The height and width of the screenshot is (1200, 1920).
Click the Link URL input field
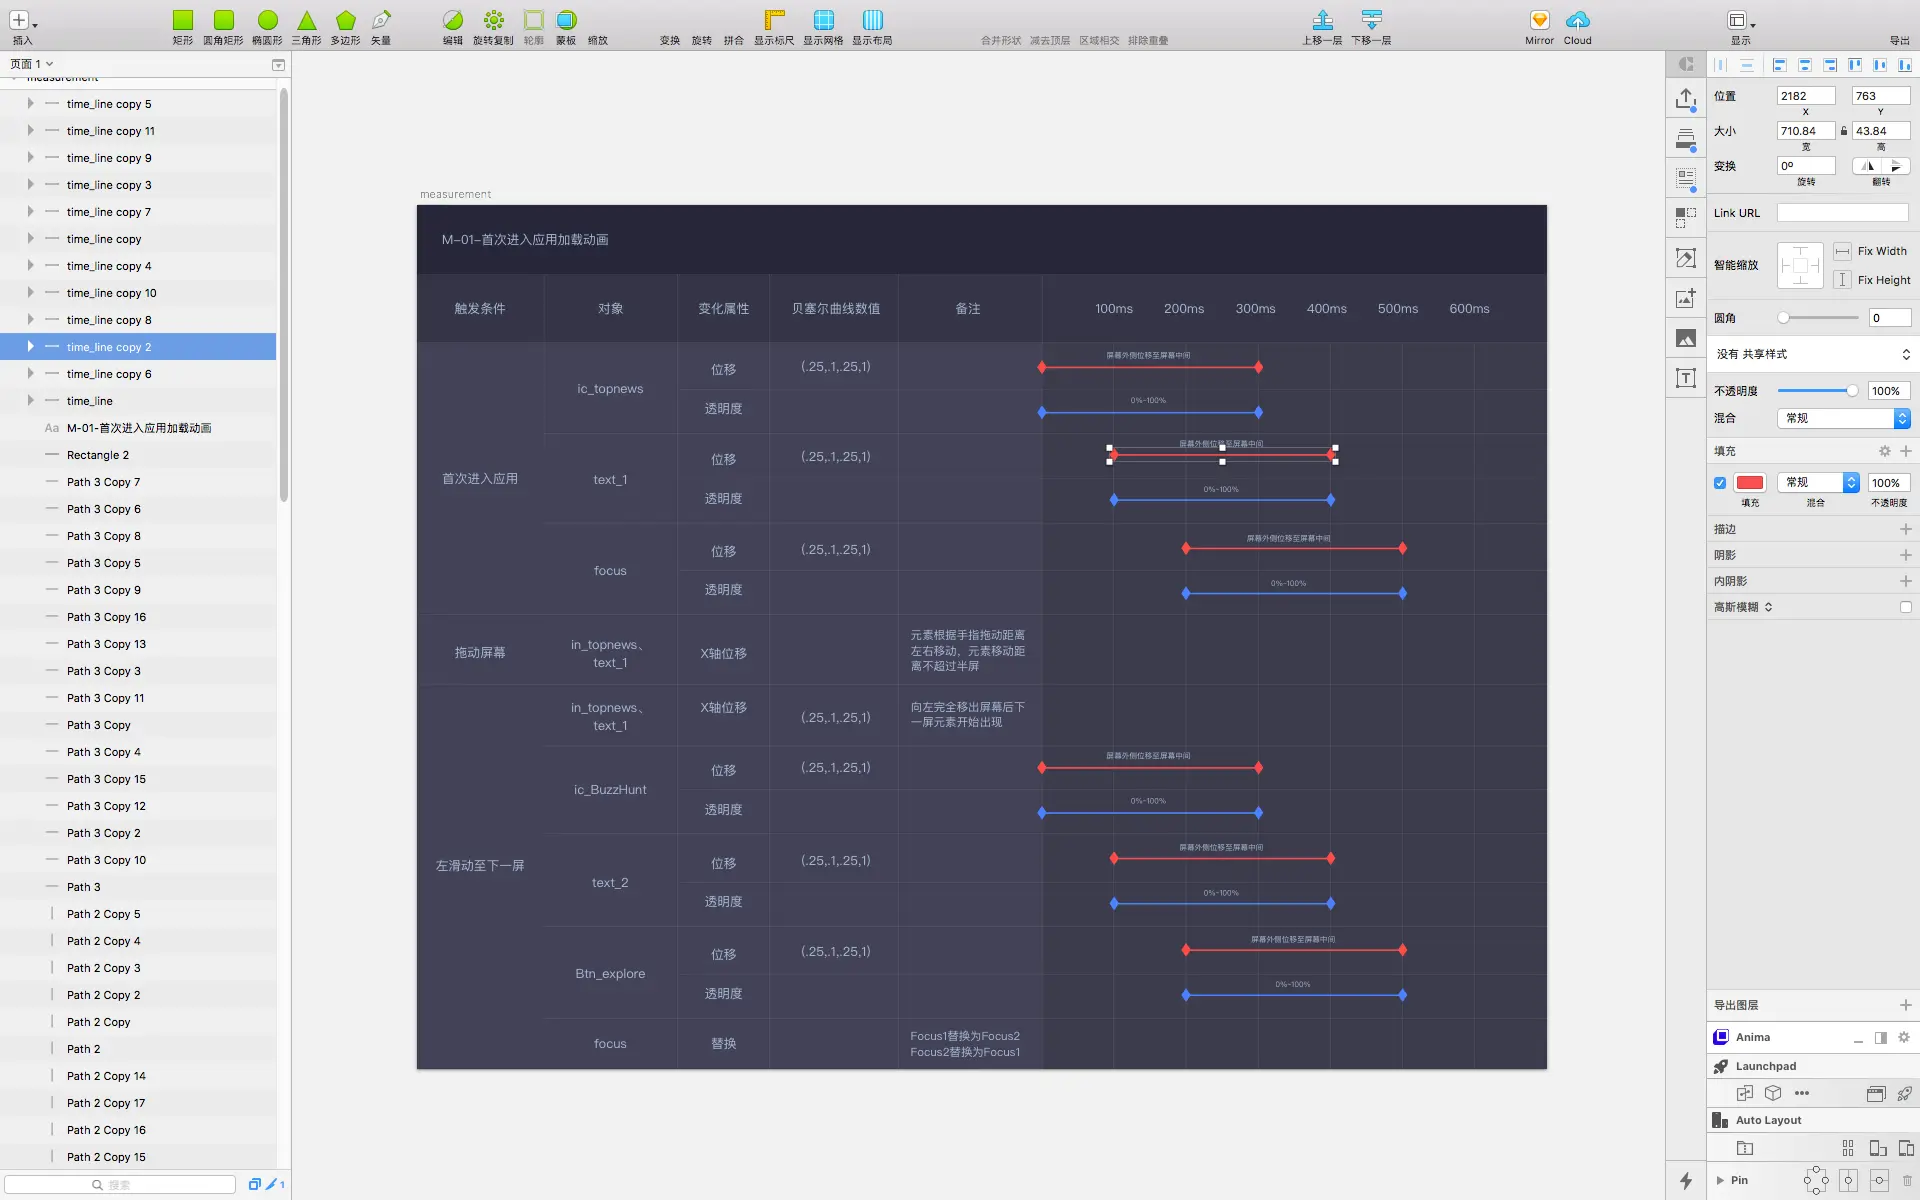[x=1842, y=213]
